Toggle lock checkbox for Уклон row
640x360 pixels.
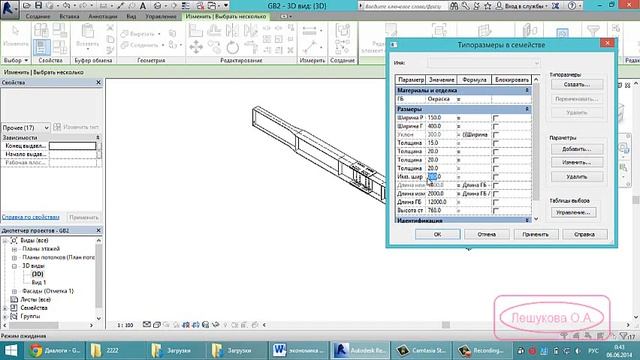tap(496, 135)
